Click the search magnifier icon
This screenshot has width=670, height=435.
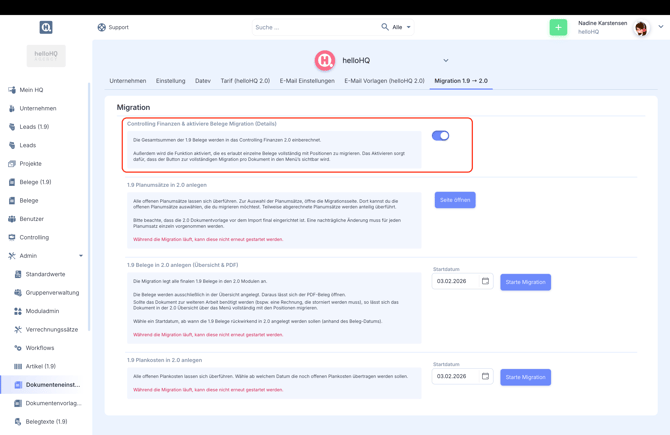385,27
